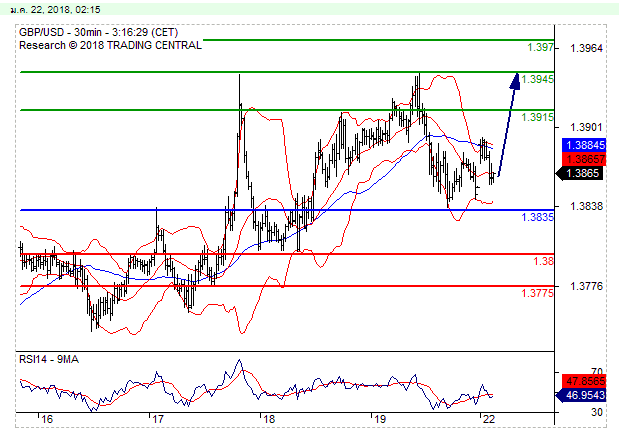
Task: Click the 'RSI14 - 9MA' indicator title
Action: pyautogui.click(x=49, y=359)
